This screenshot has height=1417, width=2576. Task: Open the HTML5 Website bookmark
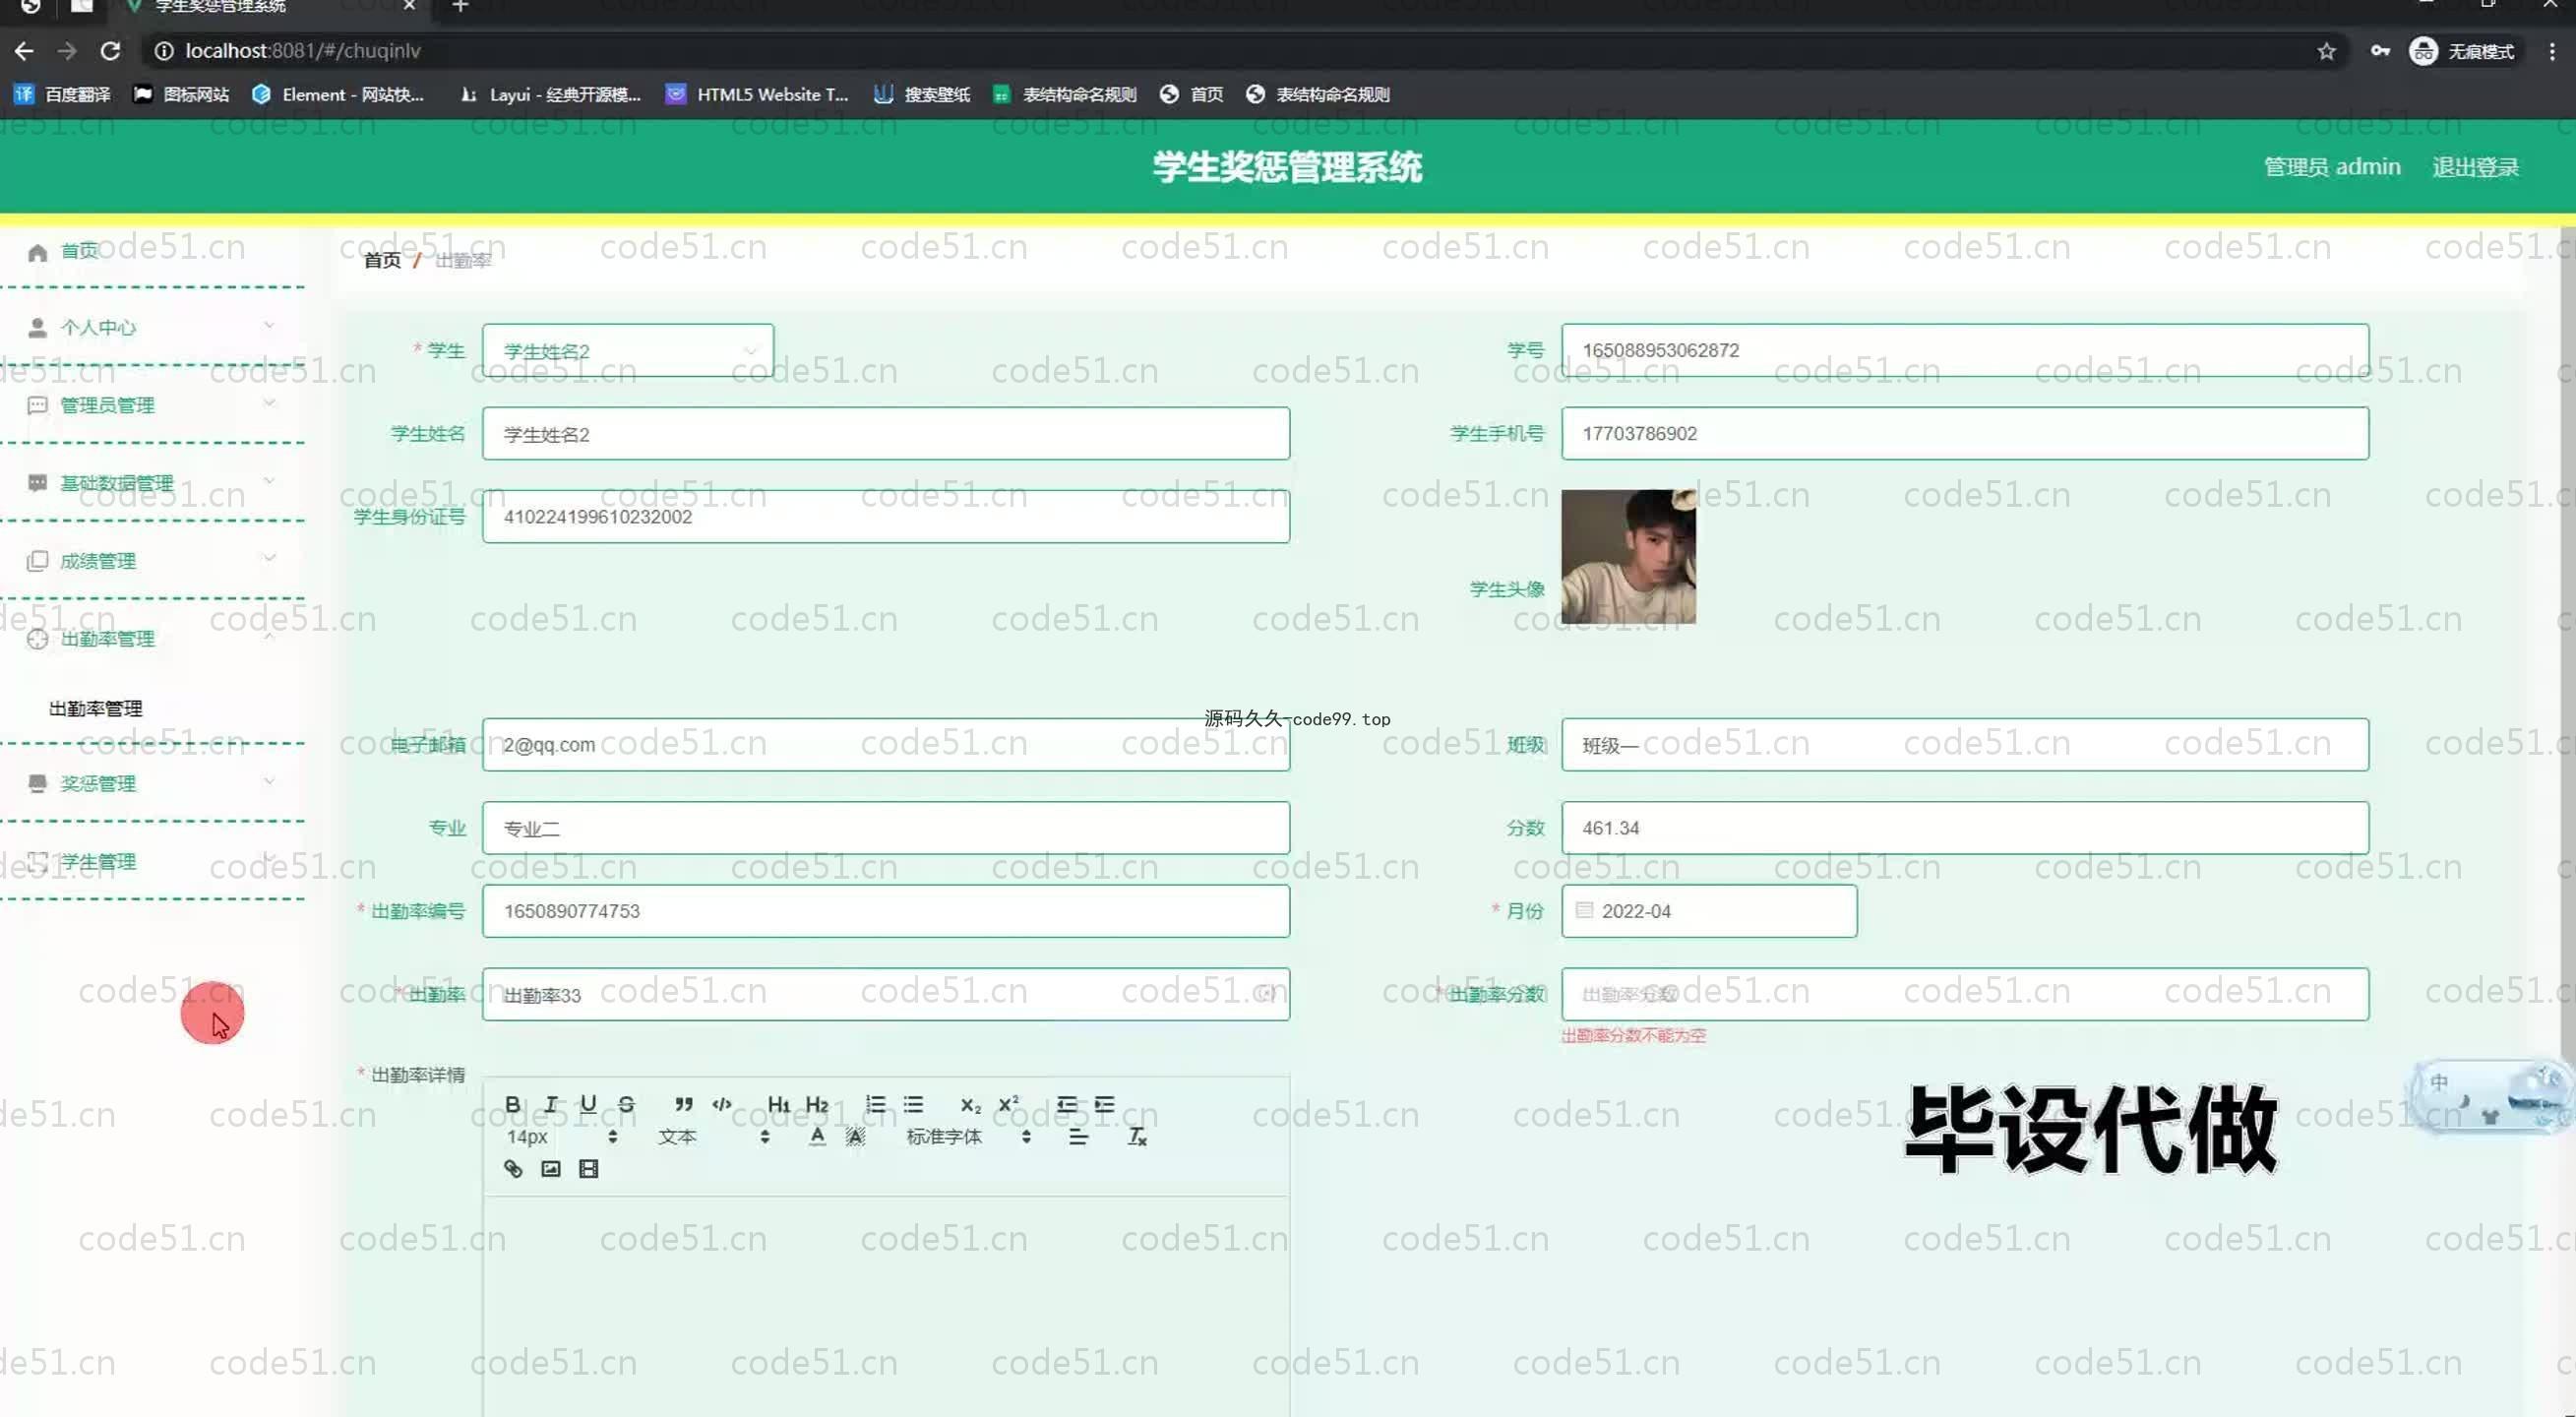[x=757, y=94]
